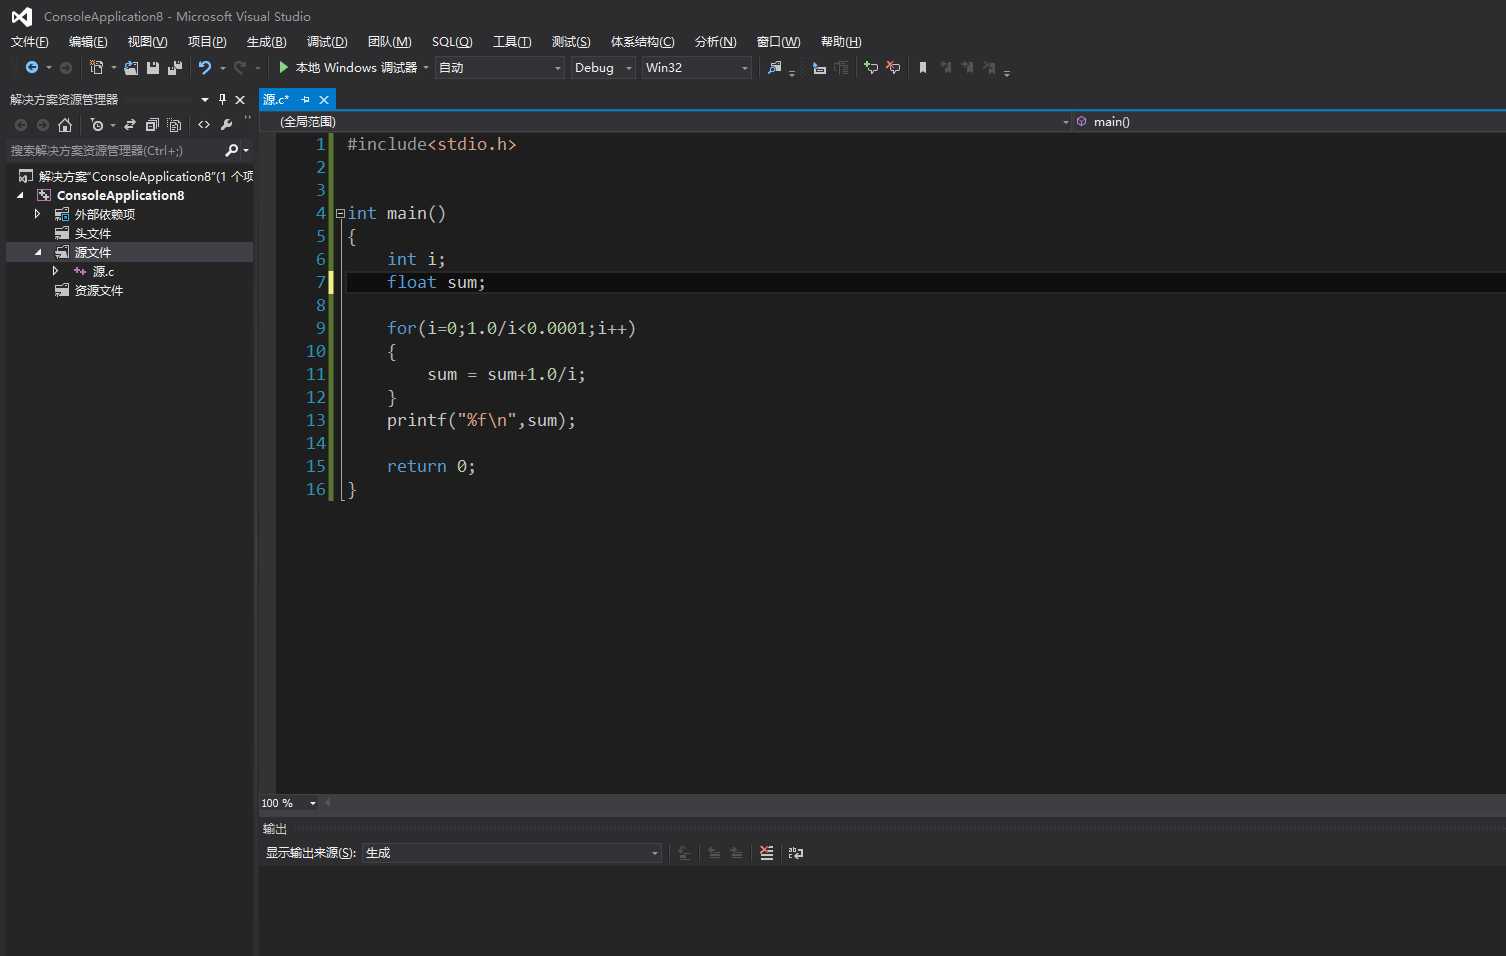
Task: Clear all output with red X list icon
Action: click(767, 853)
